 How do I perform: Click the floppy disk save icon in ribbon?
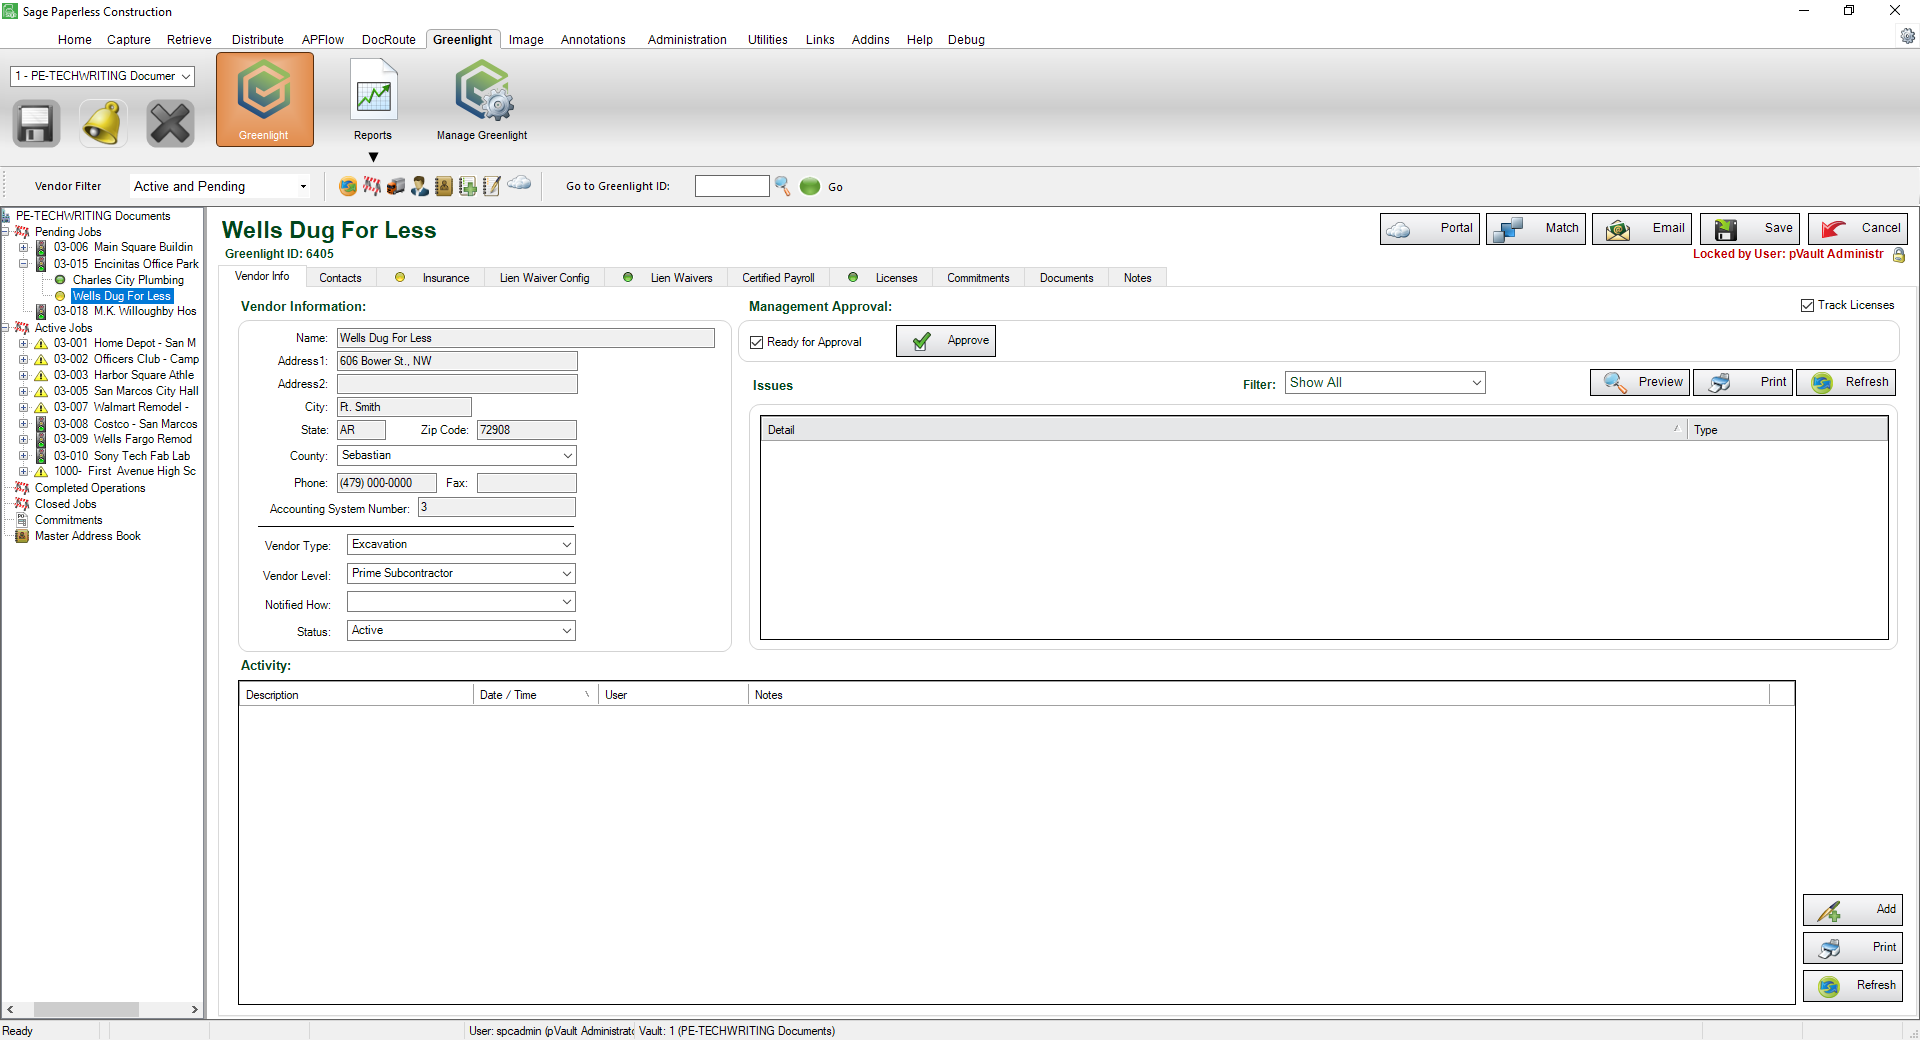tap(36, 124)
